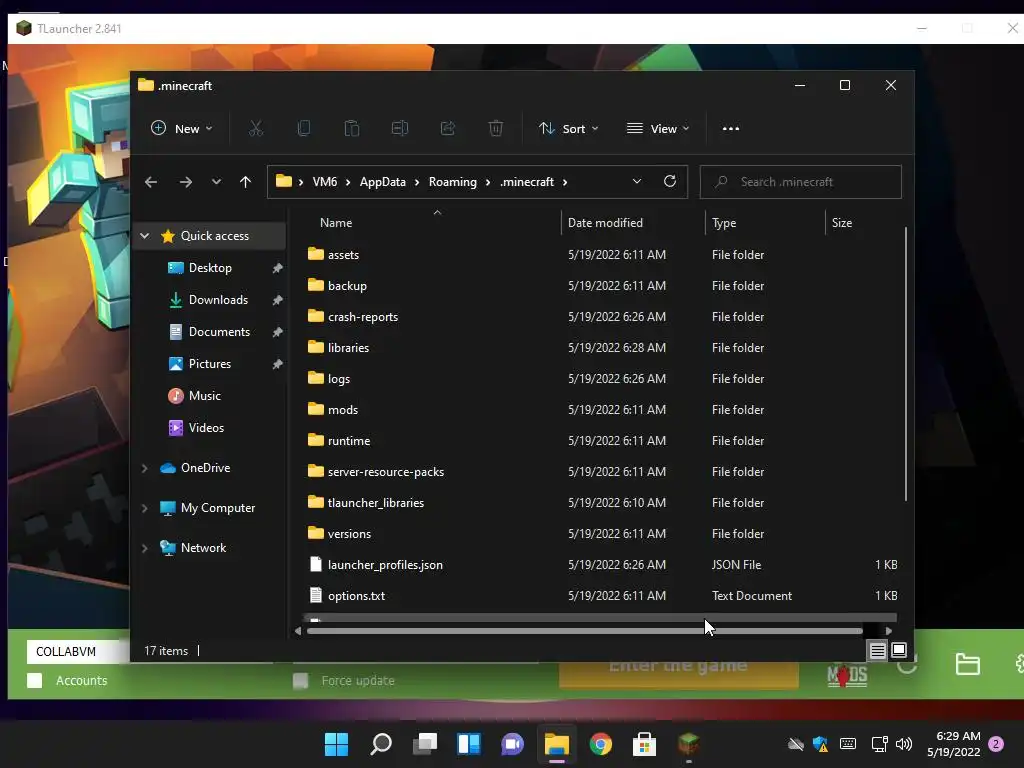1024x768 pixels.
Task: Open Google Chrome from taskbar
Action: pos(601,744)
